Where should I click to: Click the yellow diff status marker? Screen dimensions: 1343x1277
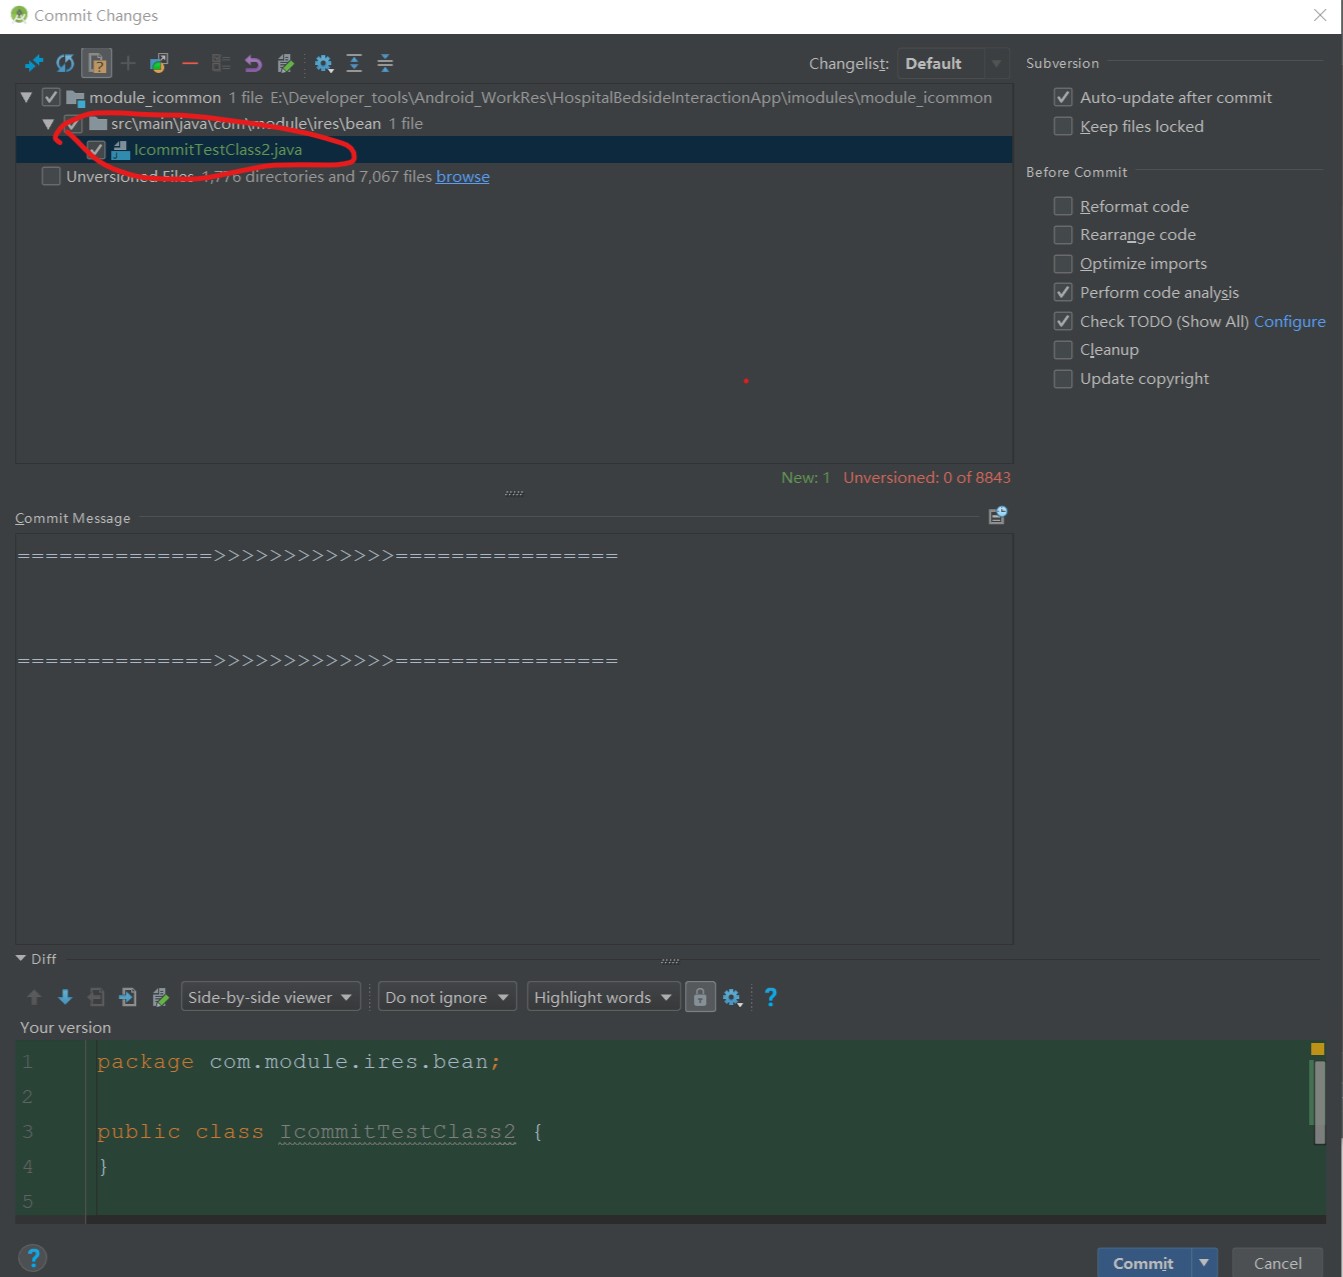pos(1317,1049)
